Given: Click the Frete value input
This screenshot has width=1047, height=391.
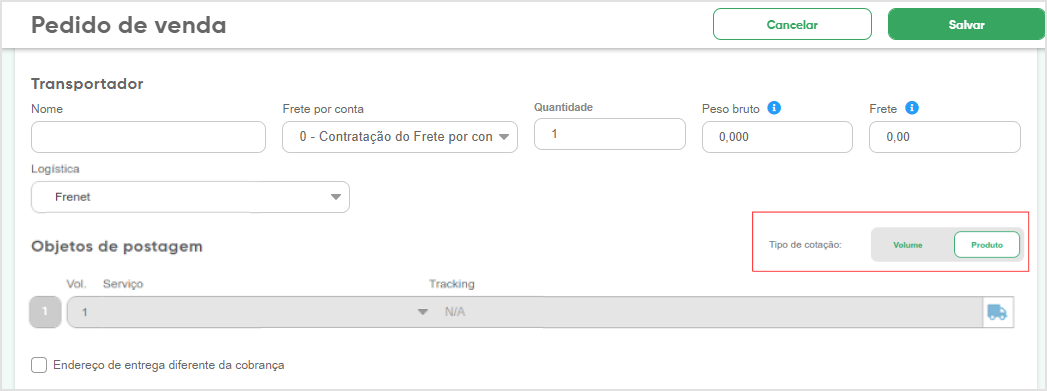Looking at the screenshot, I should click(x=945, y=137).
